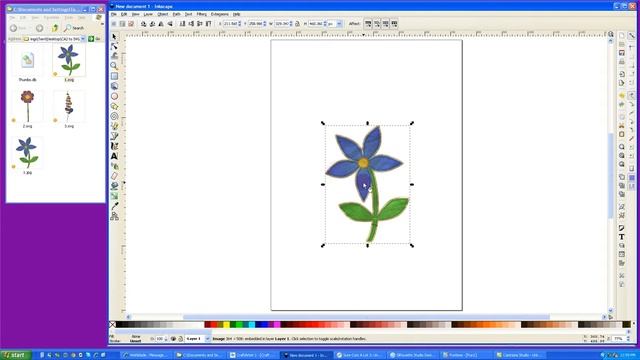Flip selection vertically
The image size is (640, 360).
pos(170,24)
